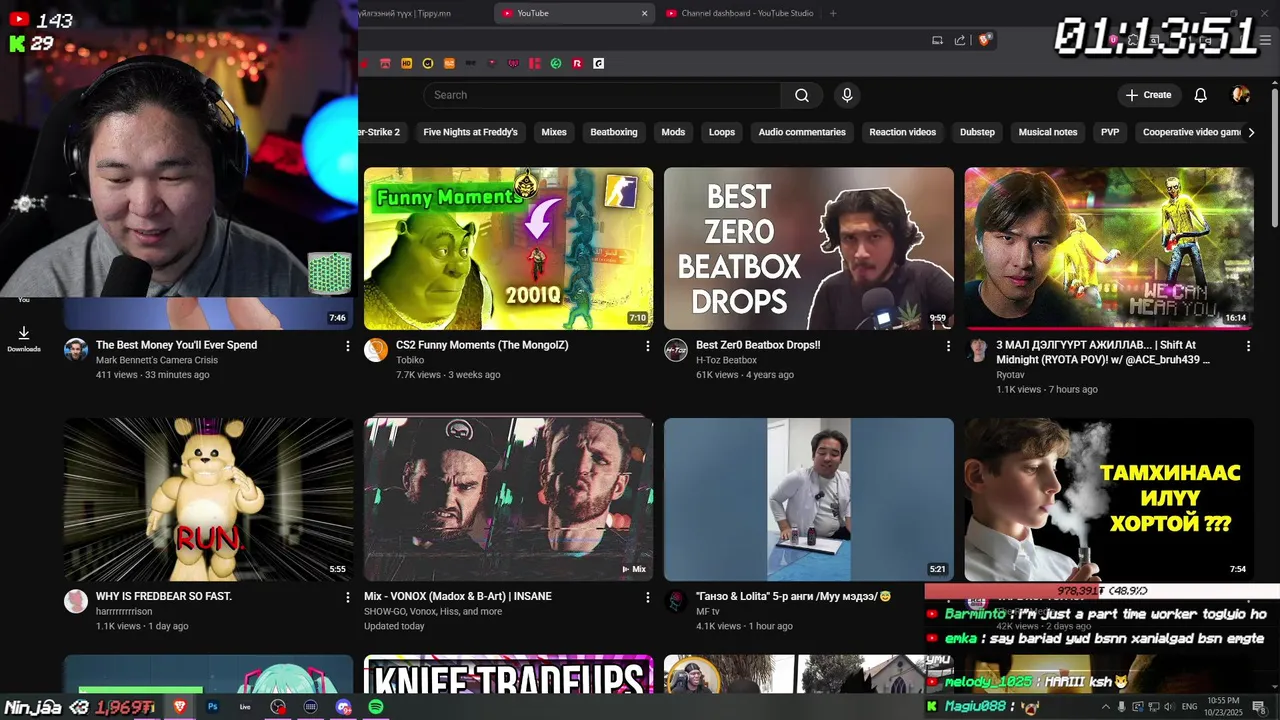This screenshot has height=720, width=1280.
Task: Open more options for VONOX mix
Action: click(648, 597)
